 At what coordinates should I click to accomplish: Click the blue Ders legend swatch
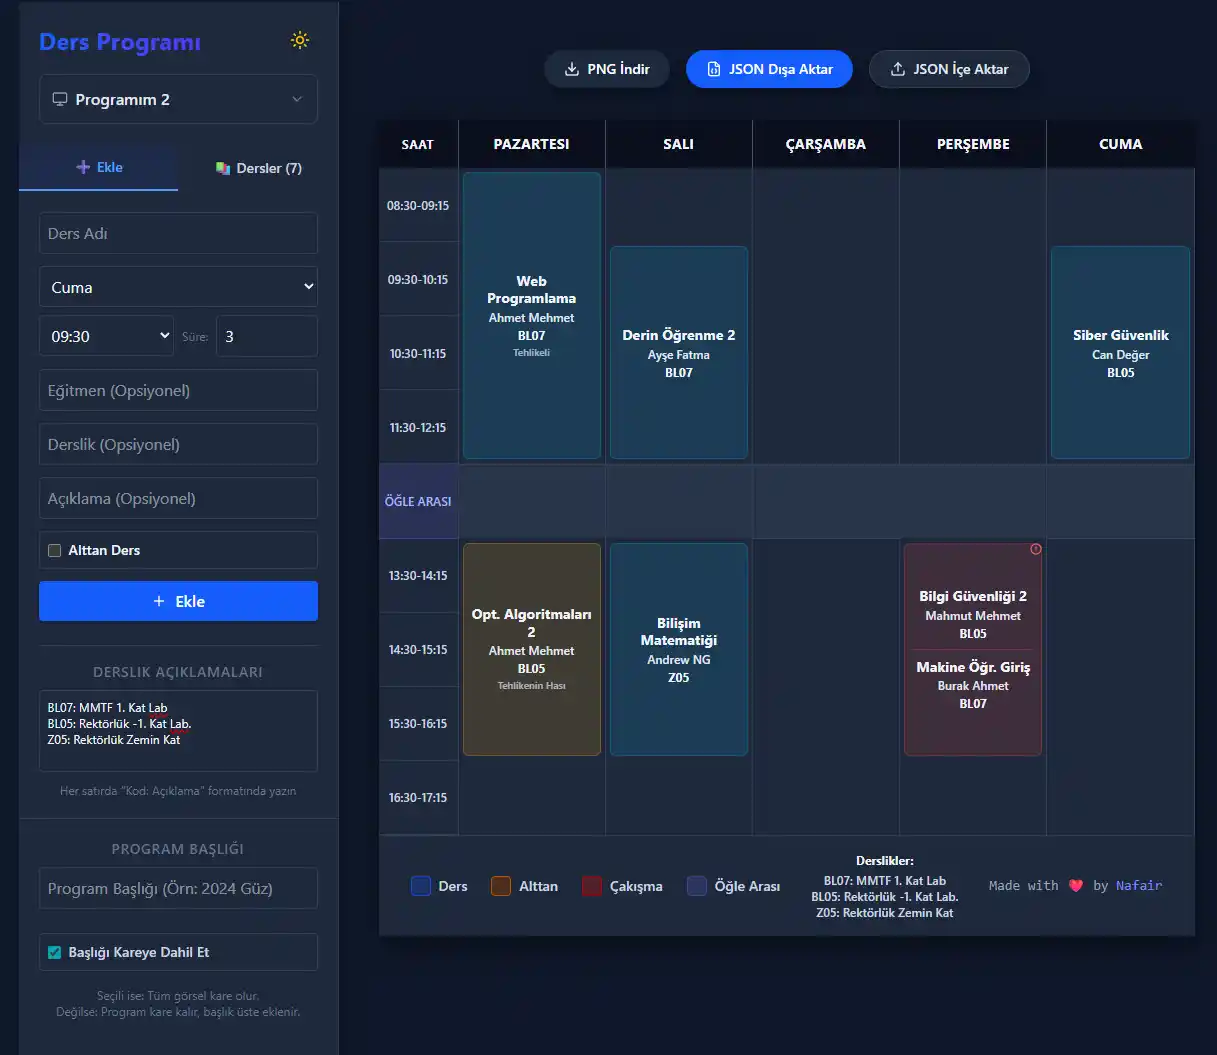tap(421, 885)
